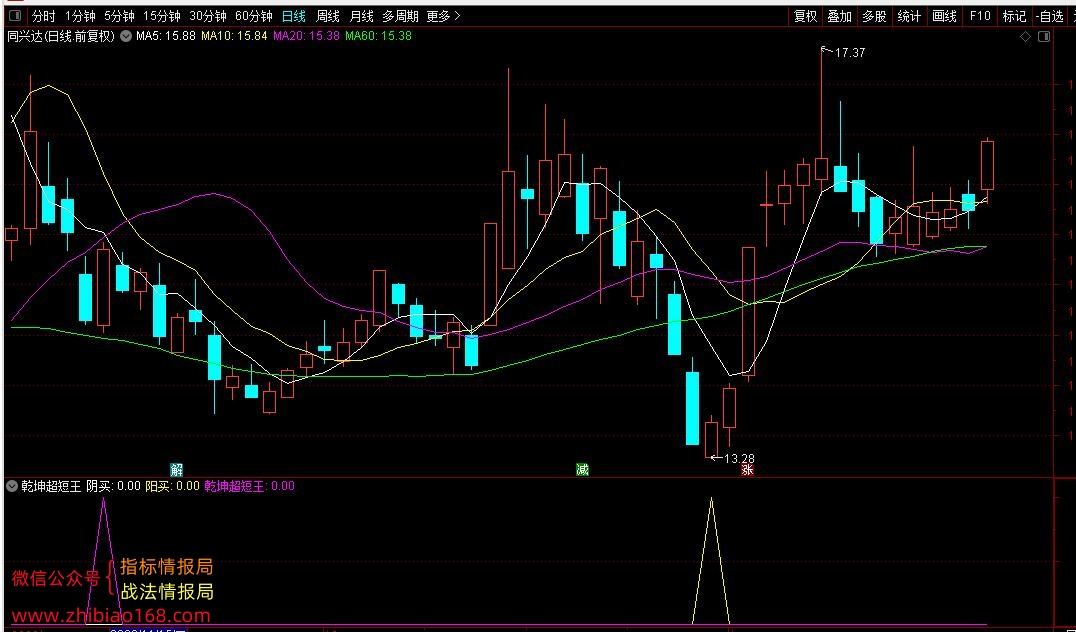Click the 乾坤超短王 indicator name
Viewport: 1076px width, 632px height.
point(51,486)
